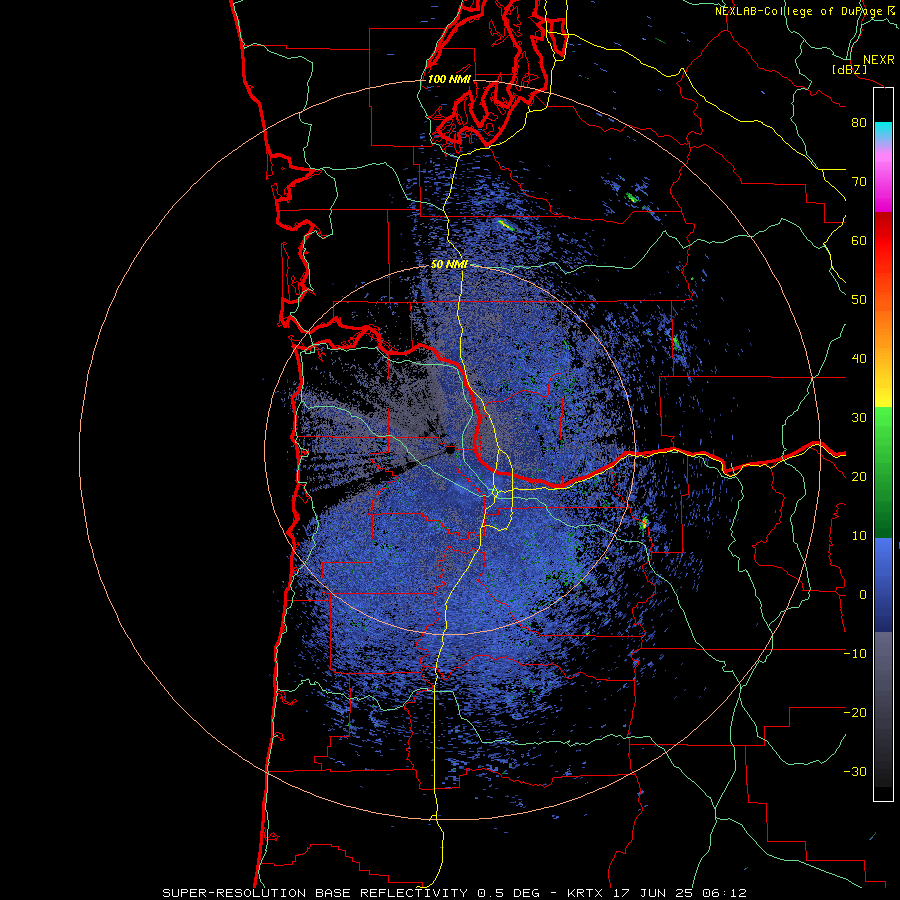Viewport: 900px width, 900px height.
Task: Click the 0 value on the color scale
Action: coord(862,595)
